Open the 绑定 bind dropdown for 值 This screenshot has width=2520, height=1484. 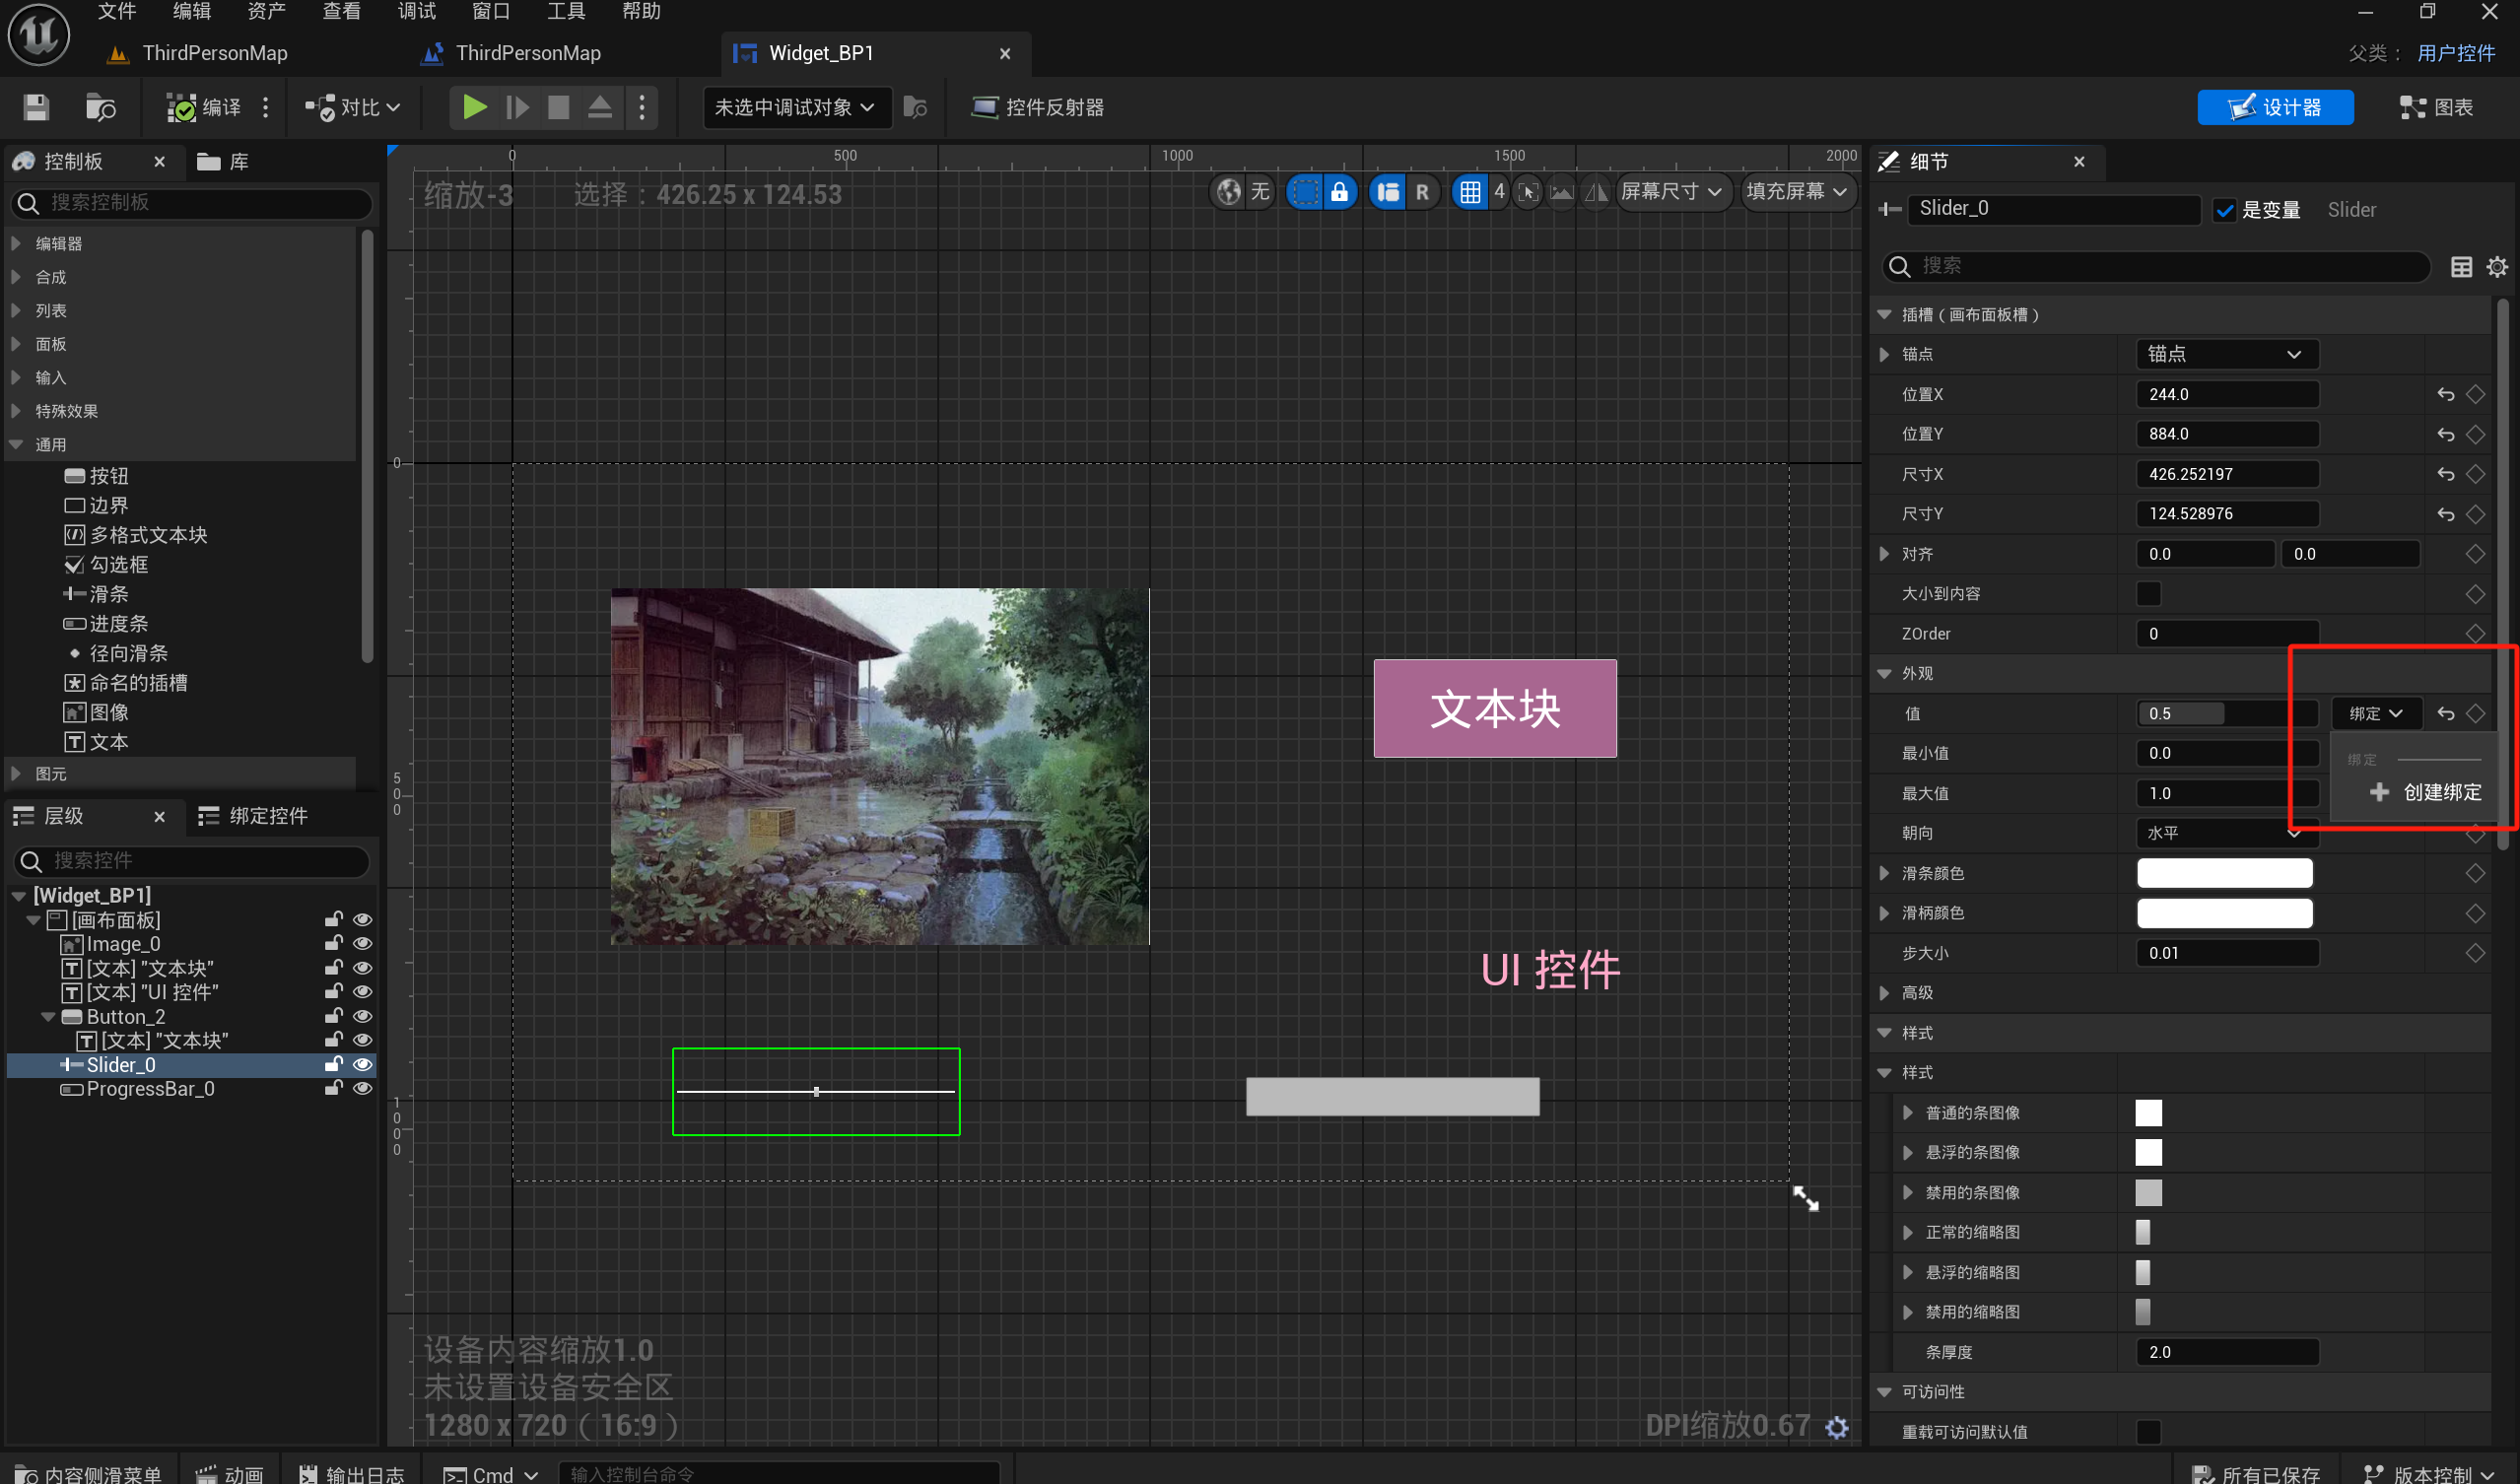(2376, 713)
